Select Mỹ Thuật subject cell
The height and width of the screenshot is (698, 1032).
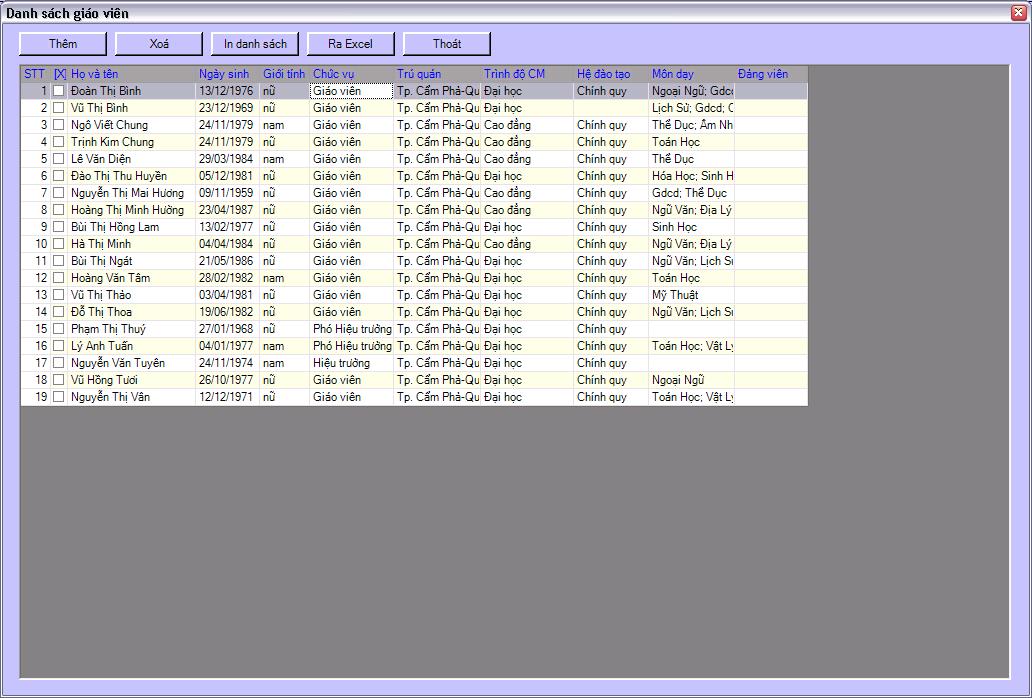pos(692,295)
